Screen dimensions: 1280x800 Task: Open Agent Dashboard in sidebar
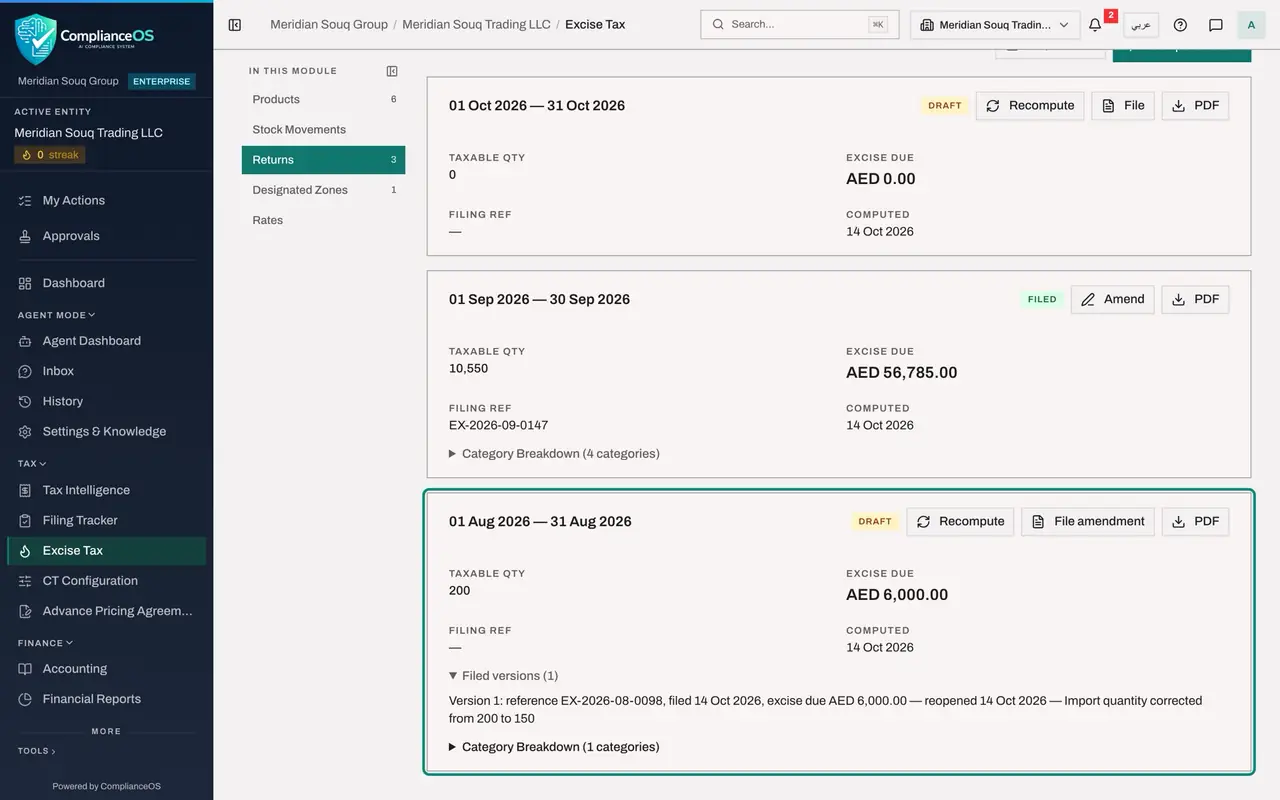click(x=106, y=341)
